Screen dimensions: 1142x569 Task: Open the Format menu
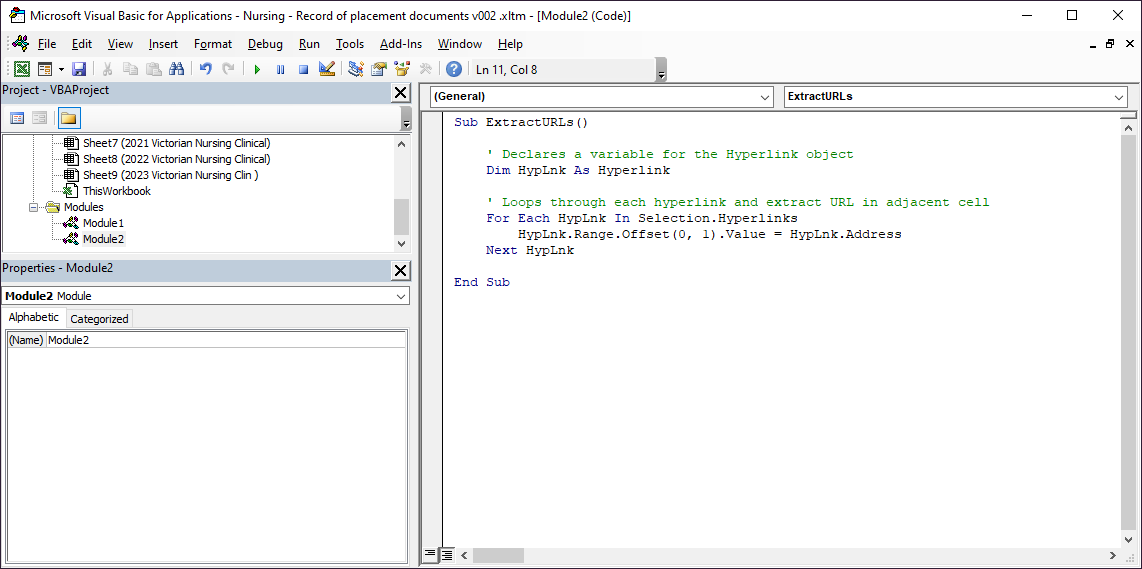coord(213,44)
